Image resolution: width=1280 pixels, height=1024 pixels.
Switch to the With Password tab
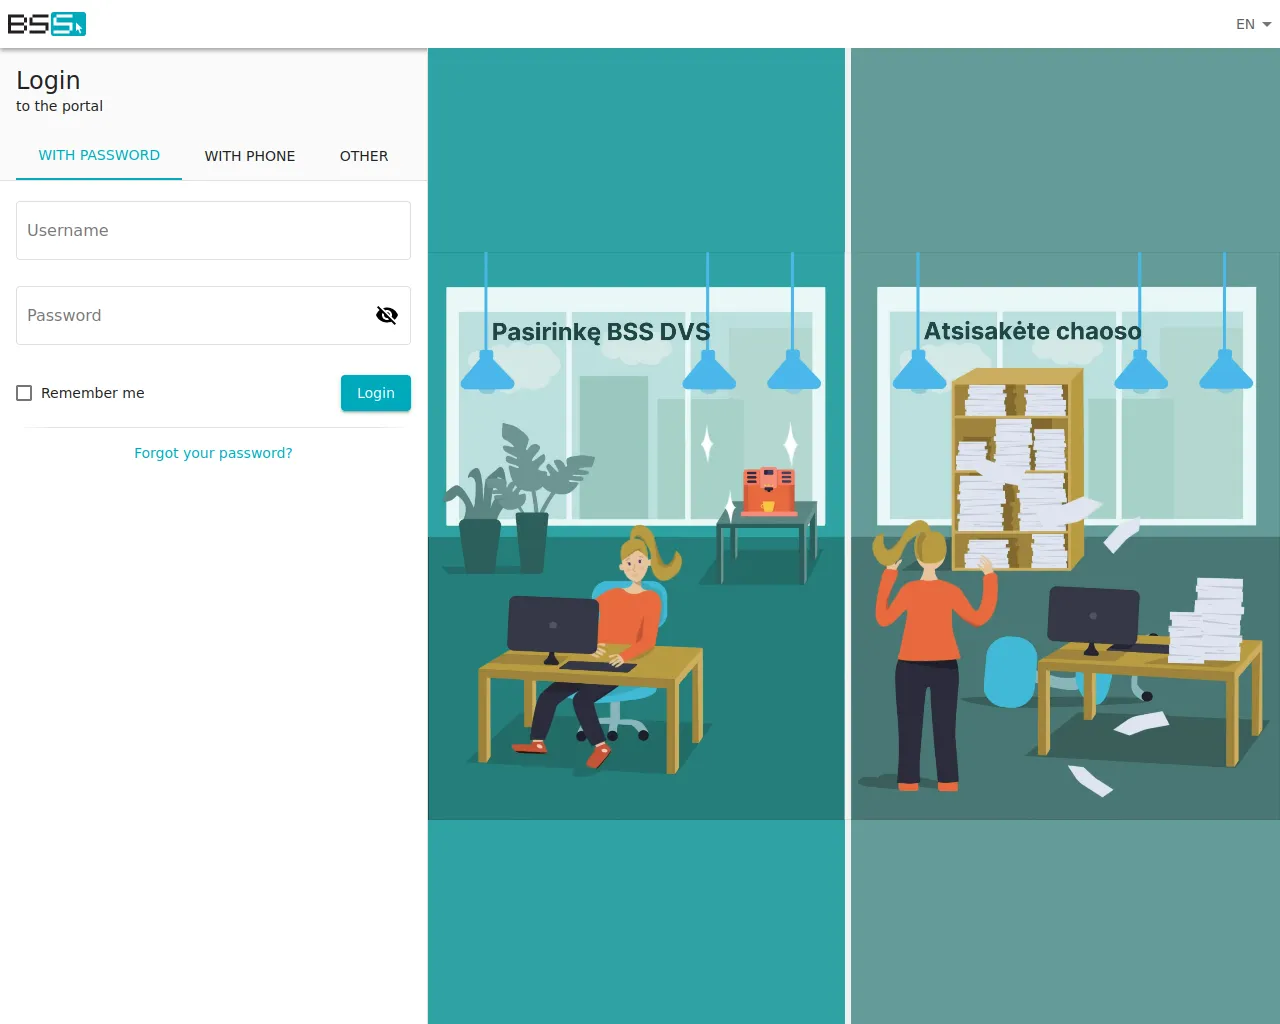point(99,155)
